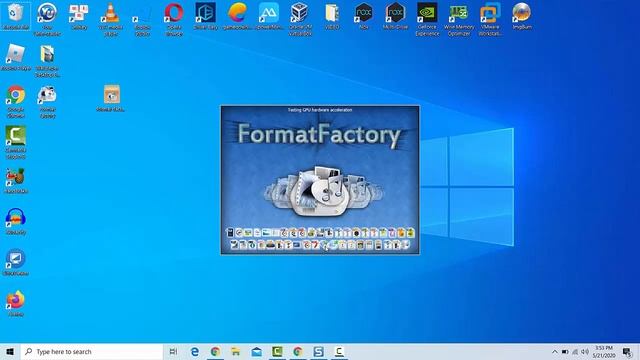Open the blue S app on taskbar

[318, 351]
